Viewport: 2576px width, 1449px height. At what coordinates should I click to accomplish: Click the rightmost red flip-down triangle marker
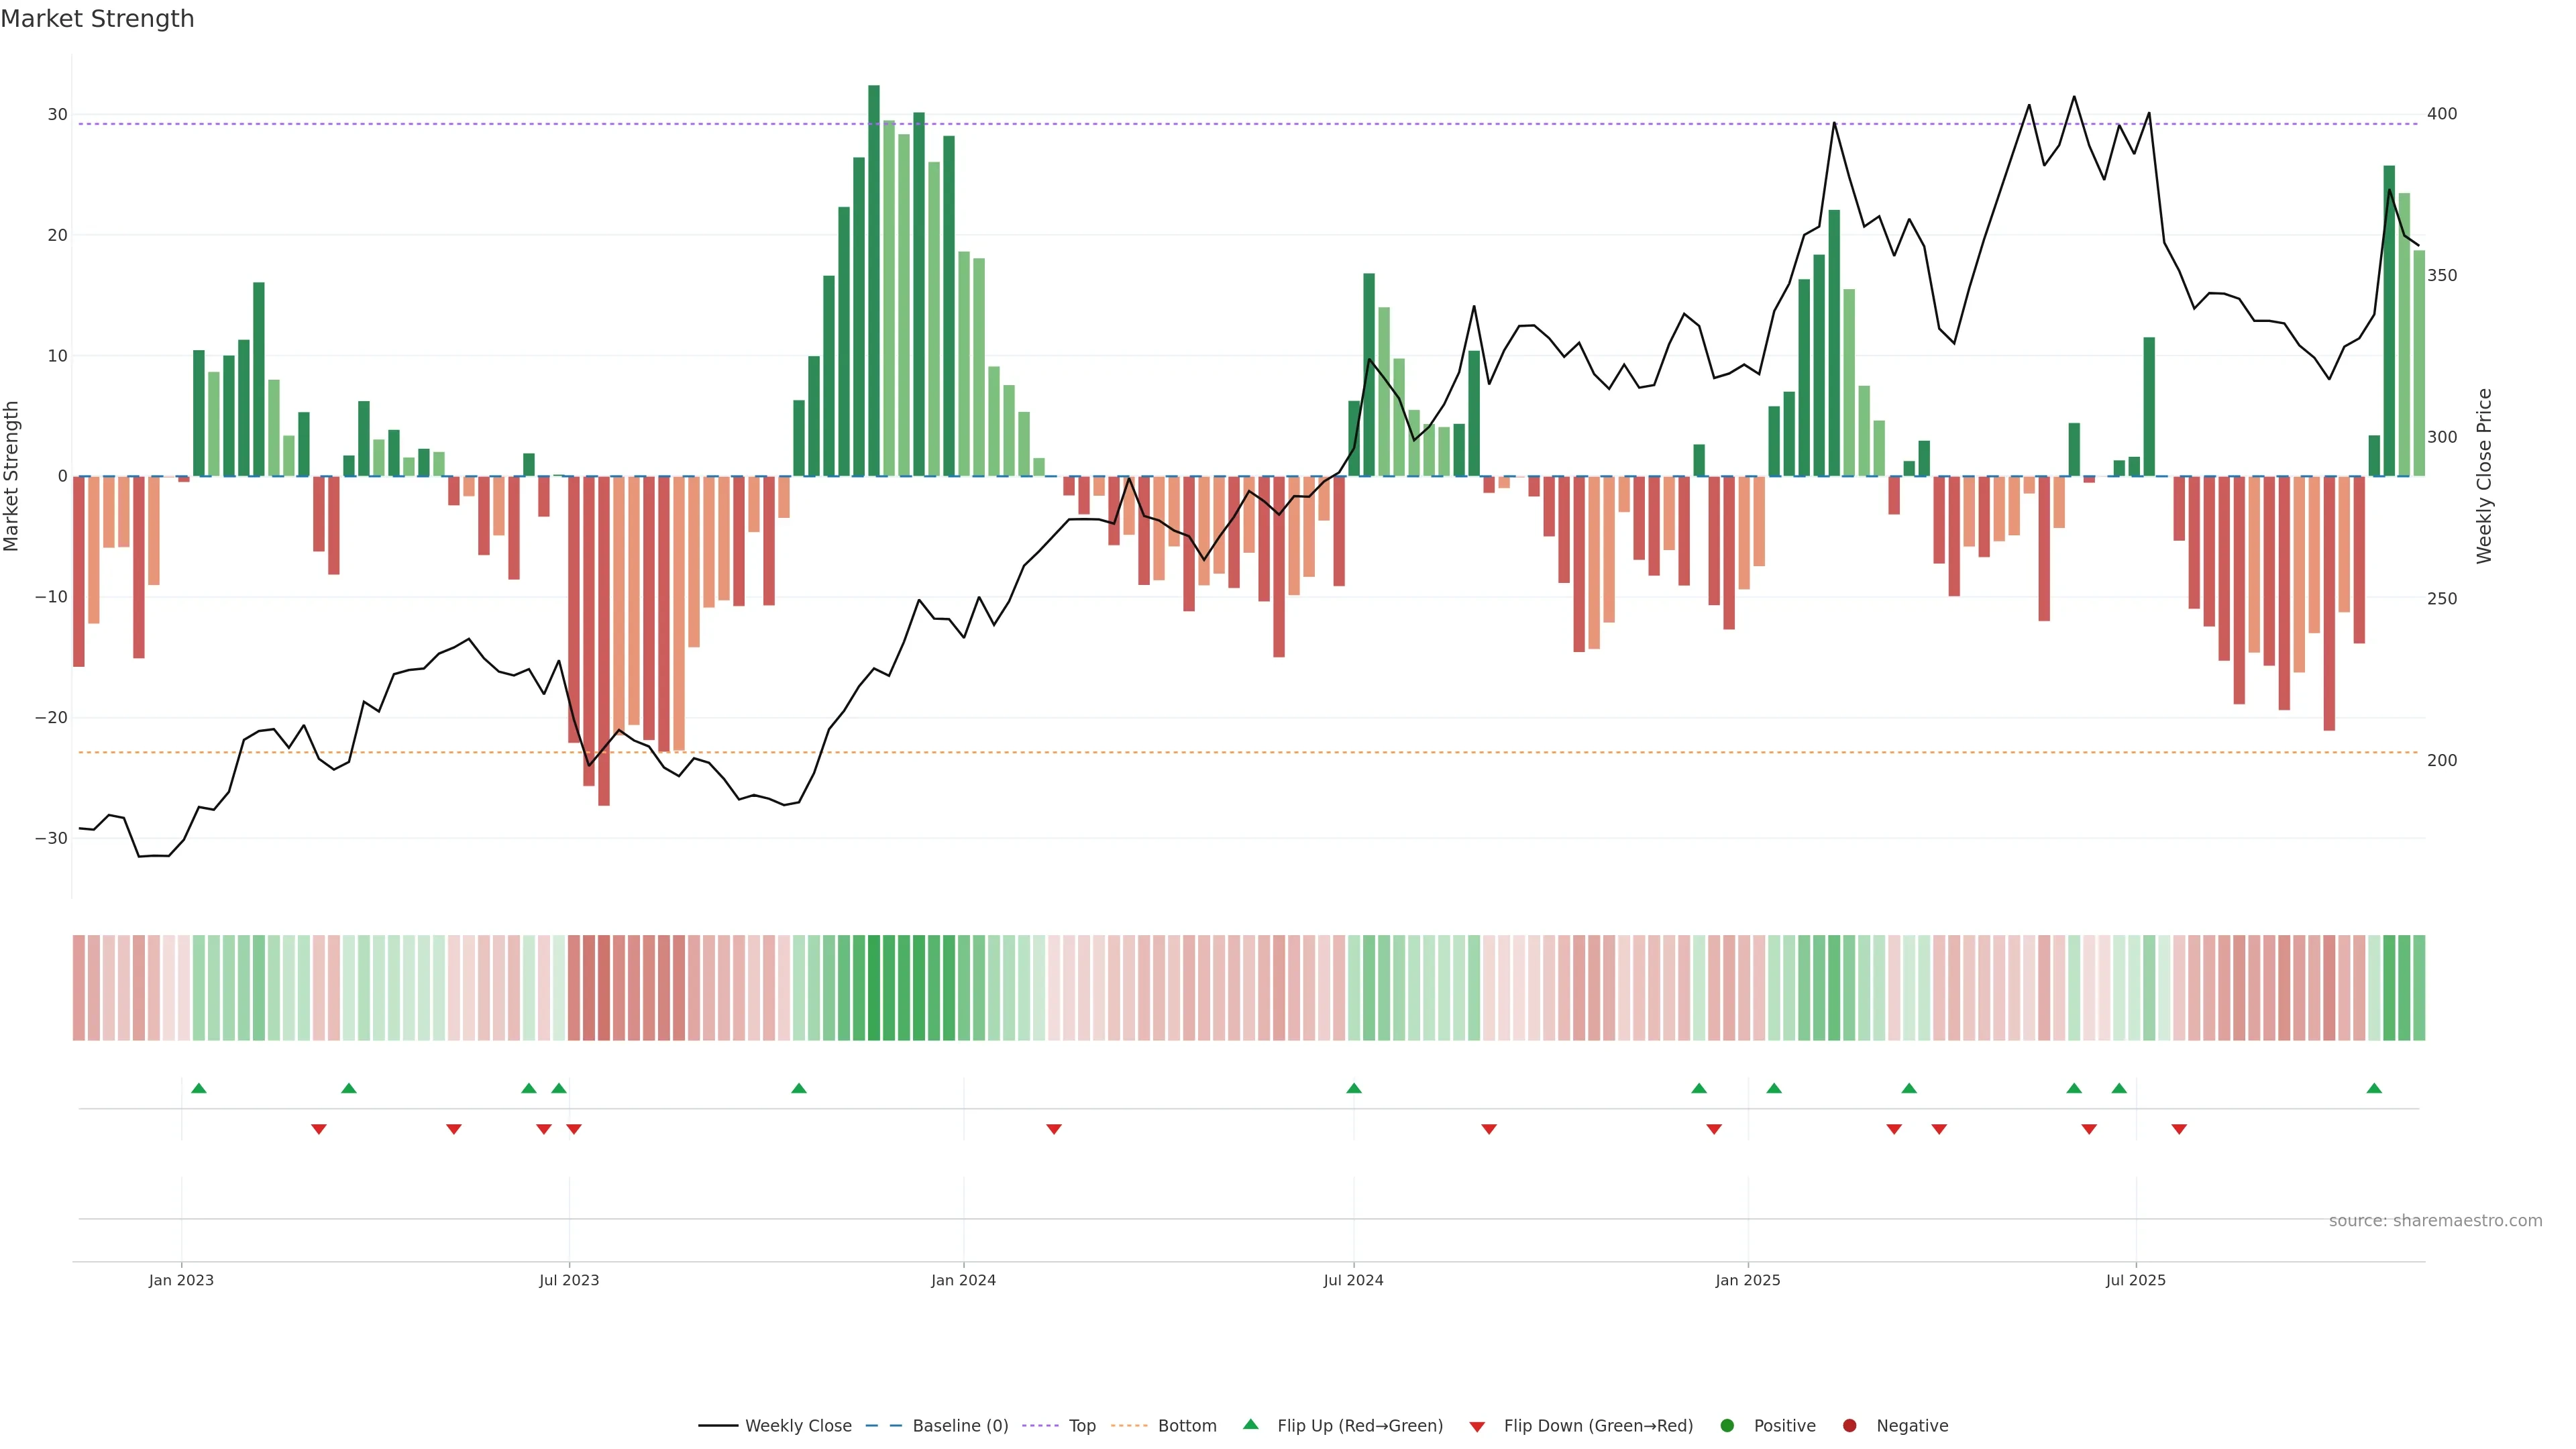(x=2179, y=1129)
